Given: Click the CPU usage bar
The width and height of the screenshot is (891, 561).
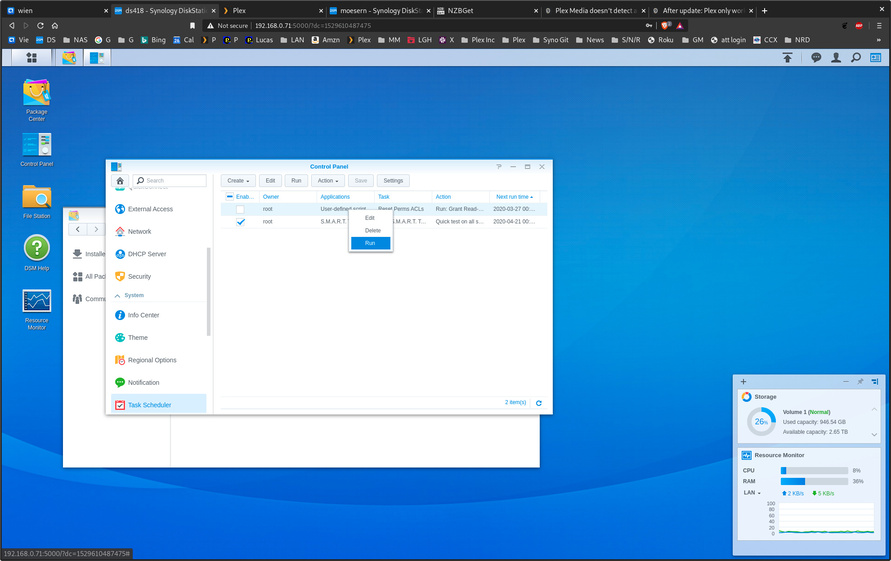Looking at the screenshot, I should (814, 471).
